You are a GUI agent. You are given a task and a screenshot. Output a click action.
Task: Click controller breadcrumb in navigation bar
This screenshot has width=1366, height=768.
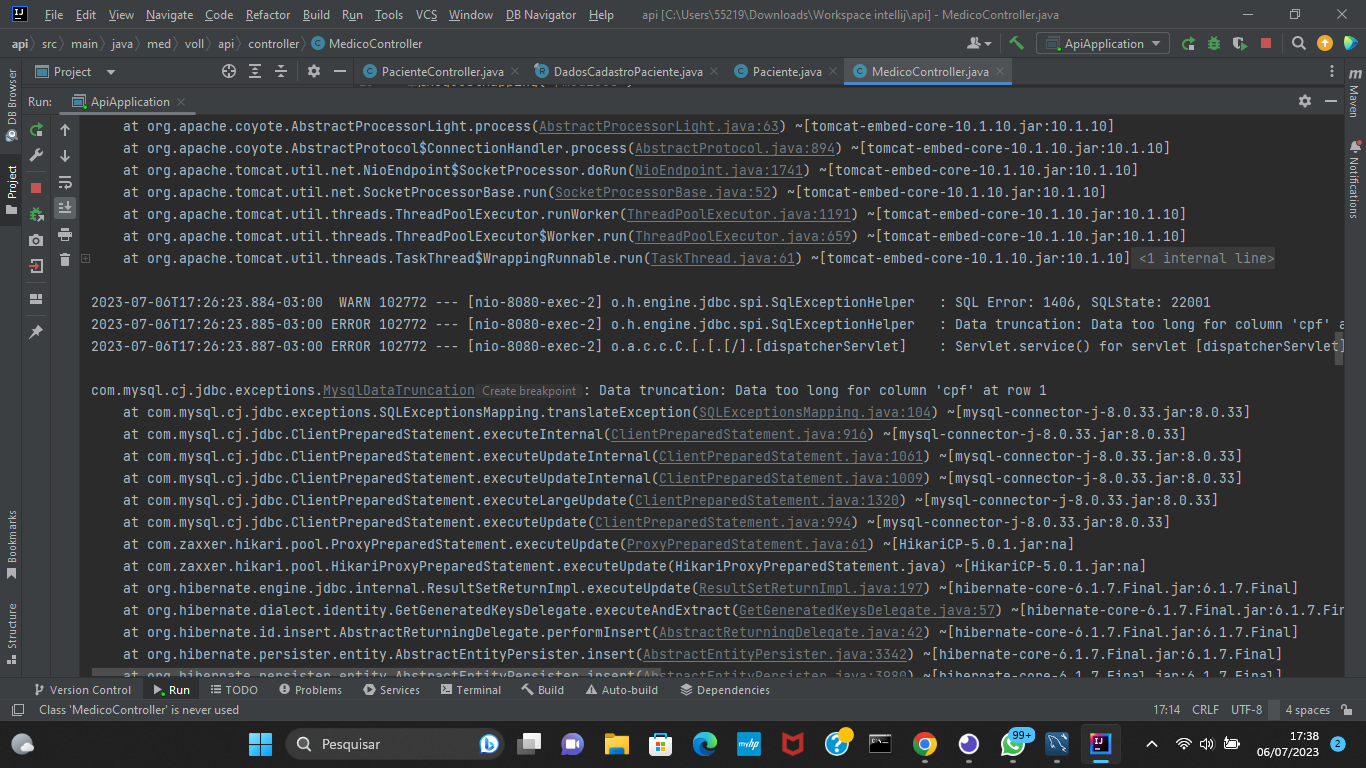coord(273,43)
